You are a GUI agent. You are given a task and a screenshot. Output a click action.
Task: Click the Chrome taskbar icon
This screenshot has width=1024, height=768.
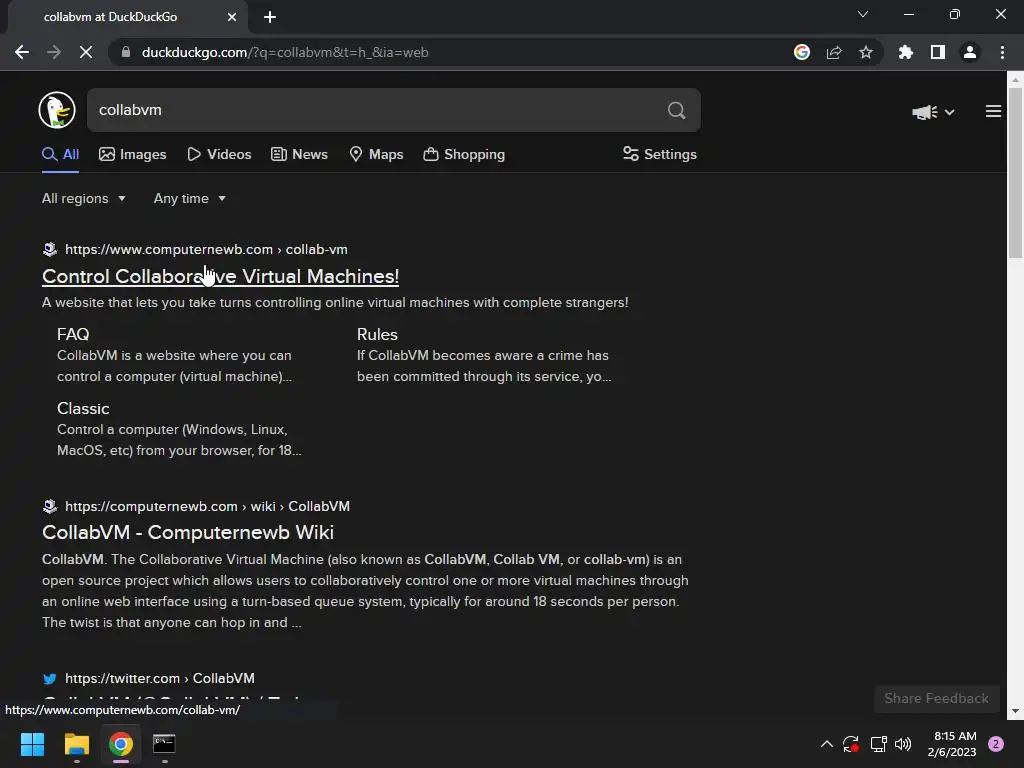click(x=121, y=744)
